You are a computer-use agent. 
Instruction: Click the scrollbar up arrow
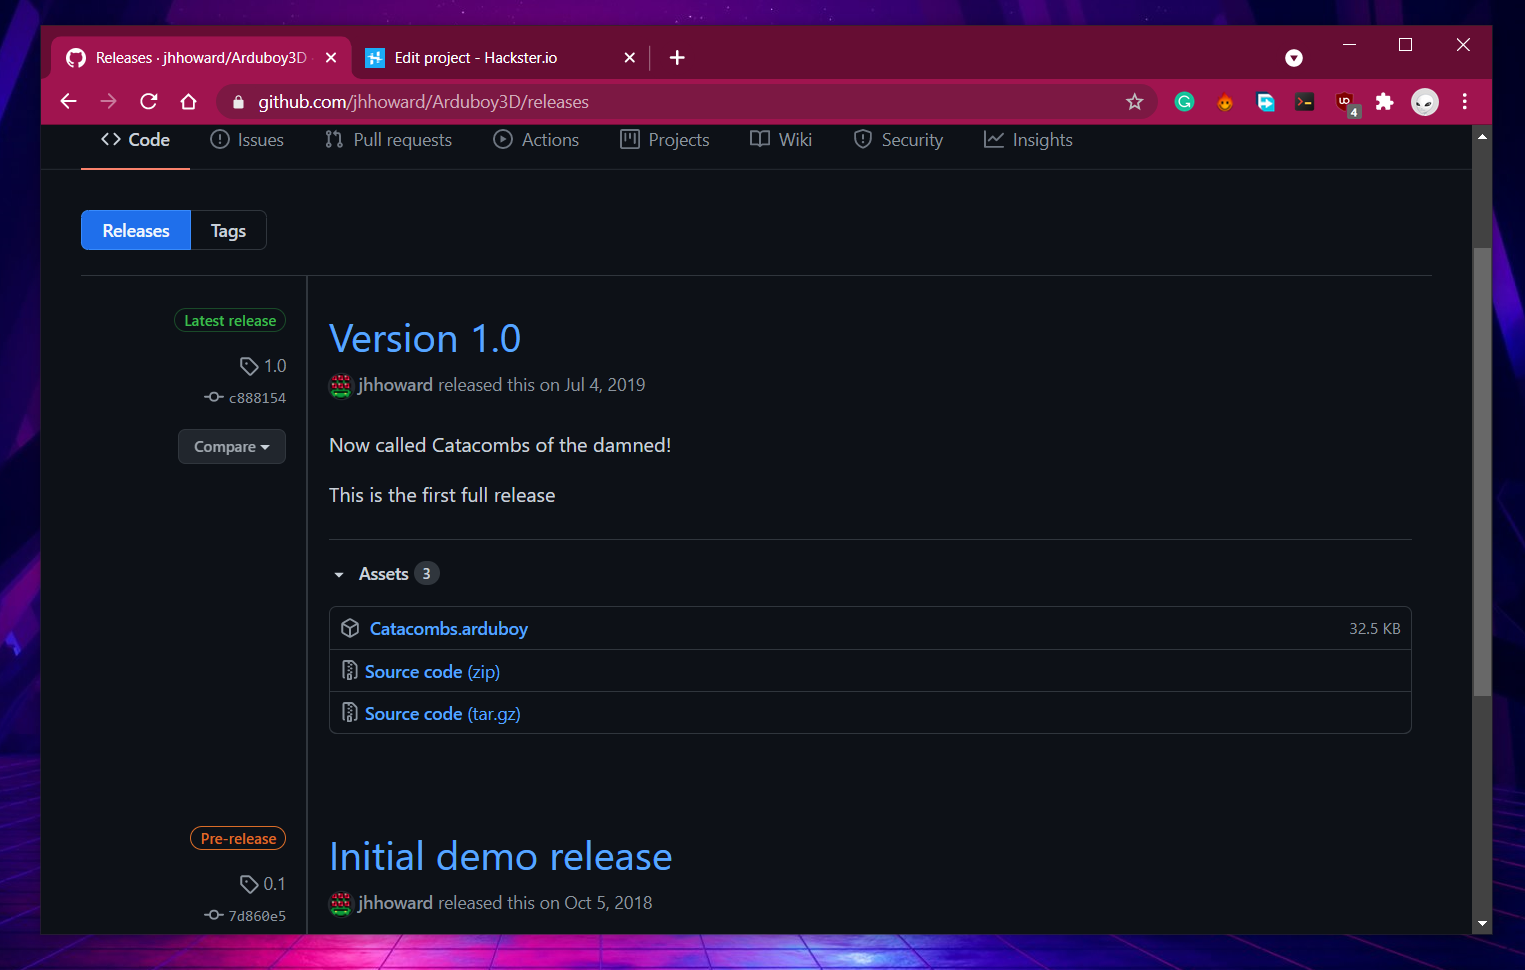tap(1482, 136)
